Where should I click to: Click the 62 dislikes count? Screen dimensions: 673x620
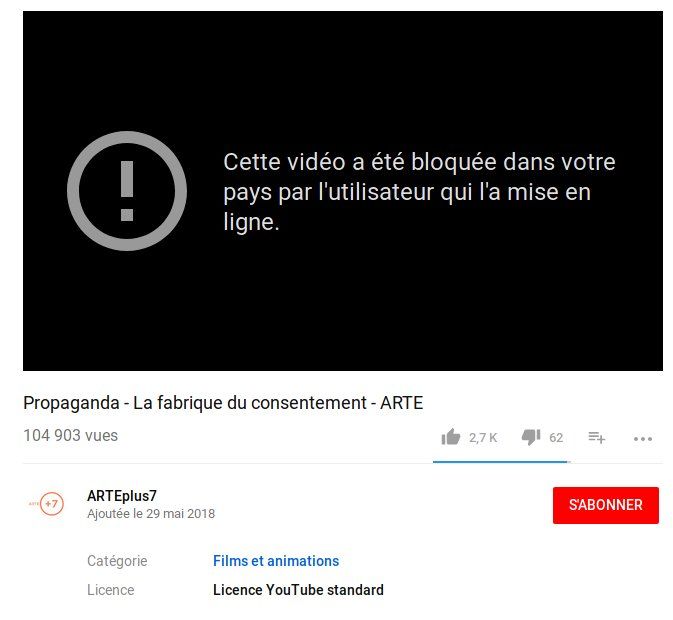[556, 438]
